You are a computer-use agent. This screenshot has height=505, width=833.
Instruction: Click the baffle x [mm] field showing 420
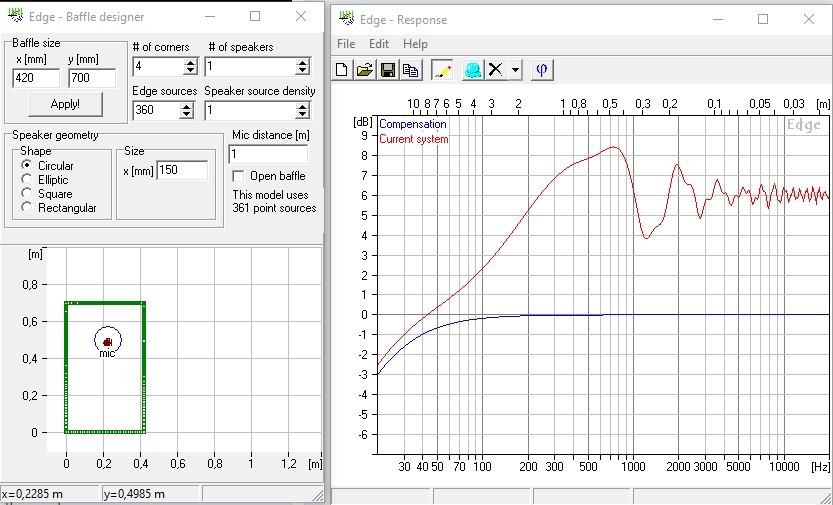point(36,78)
